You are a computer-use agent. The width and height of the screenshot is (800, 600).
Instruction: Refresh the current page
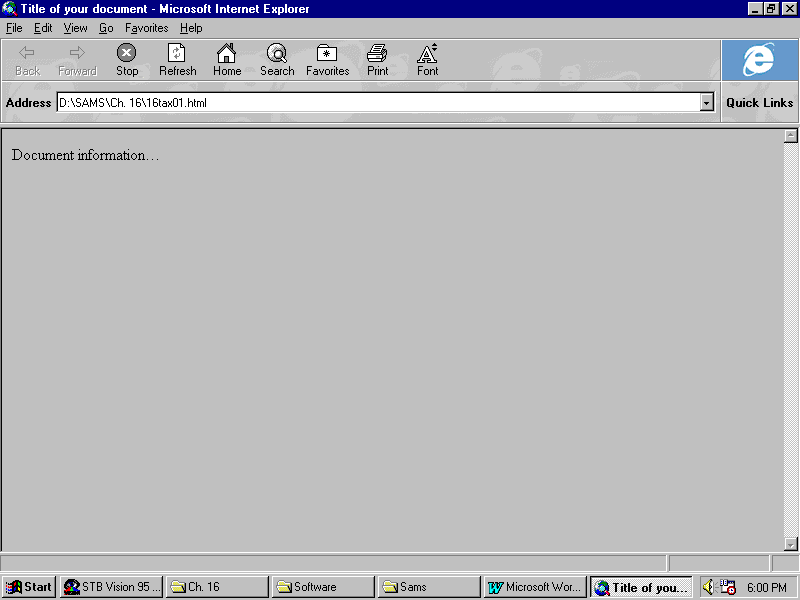click(x=177, y=60)
